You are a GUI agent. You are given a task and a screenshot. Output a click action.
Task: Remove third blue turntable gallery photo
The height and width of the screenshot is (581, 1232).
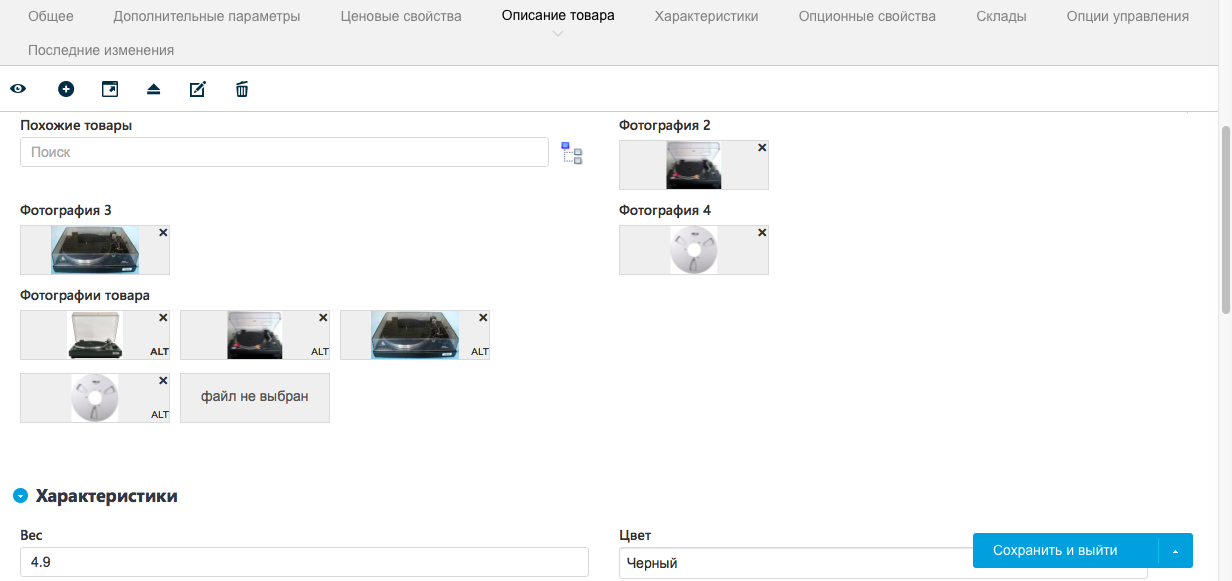(483, 317)
